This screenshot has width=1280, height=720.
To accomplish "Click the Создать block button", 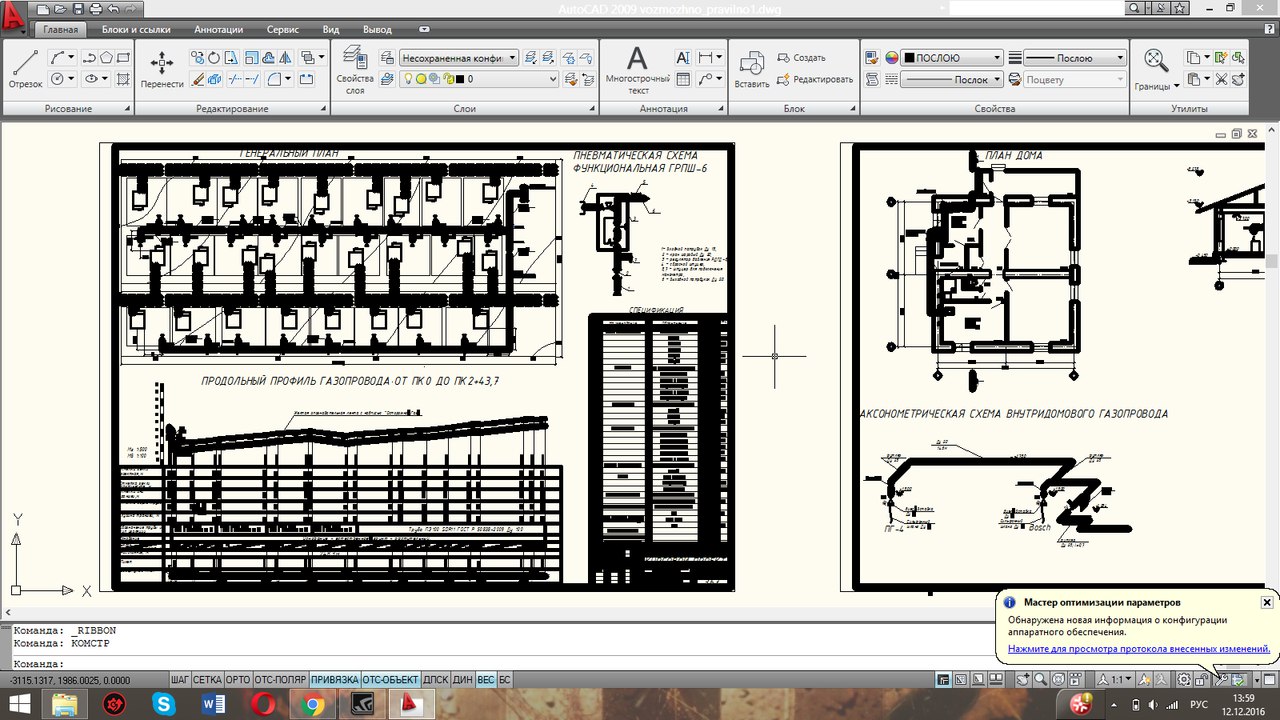I will (x=800, y=58).
